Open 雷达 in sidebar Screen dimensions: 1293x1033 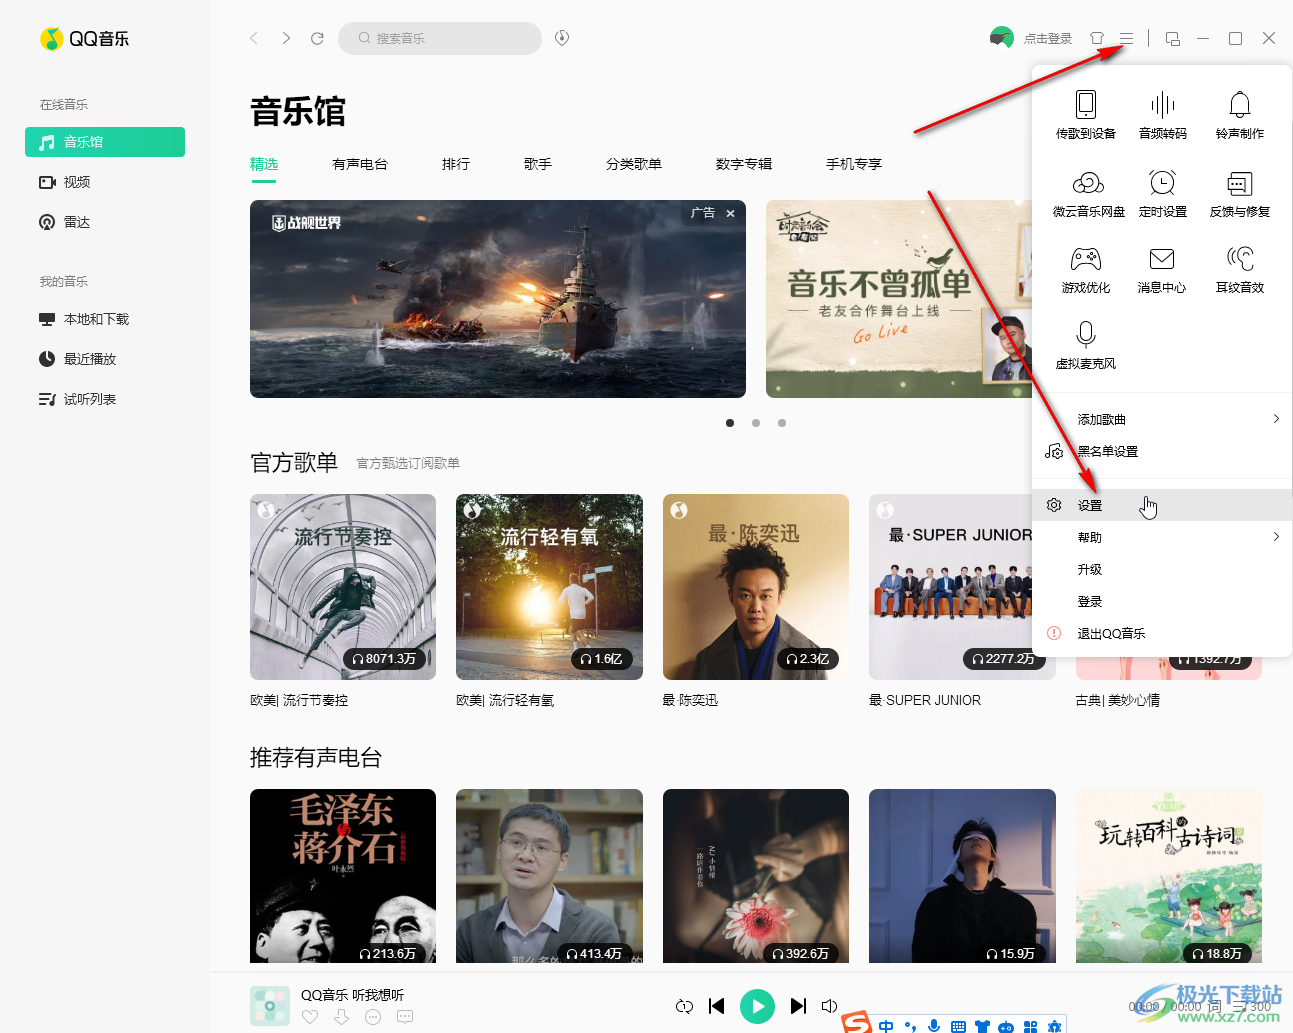(105, 222)
